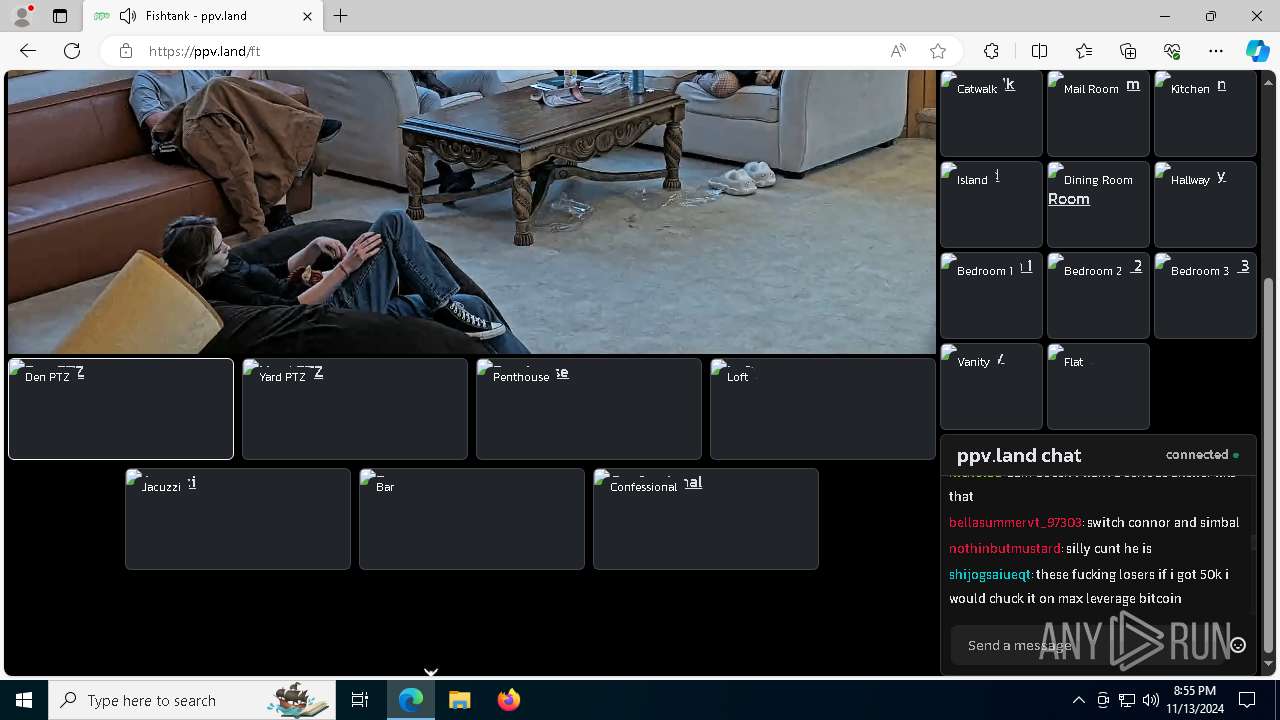Viewport: 1280px width, 720px height.
Task: Open the Confessional camera feed
Action: click(x=706, y=519)
